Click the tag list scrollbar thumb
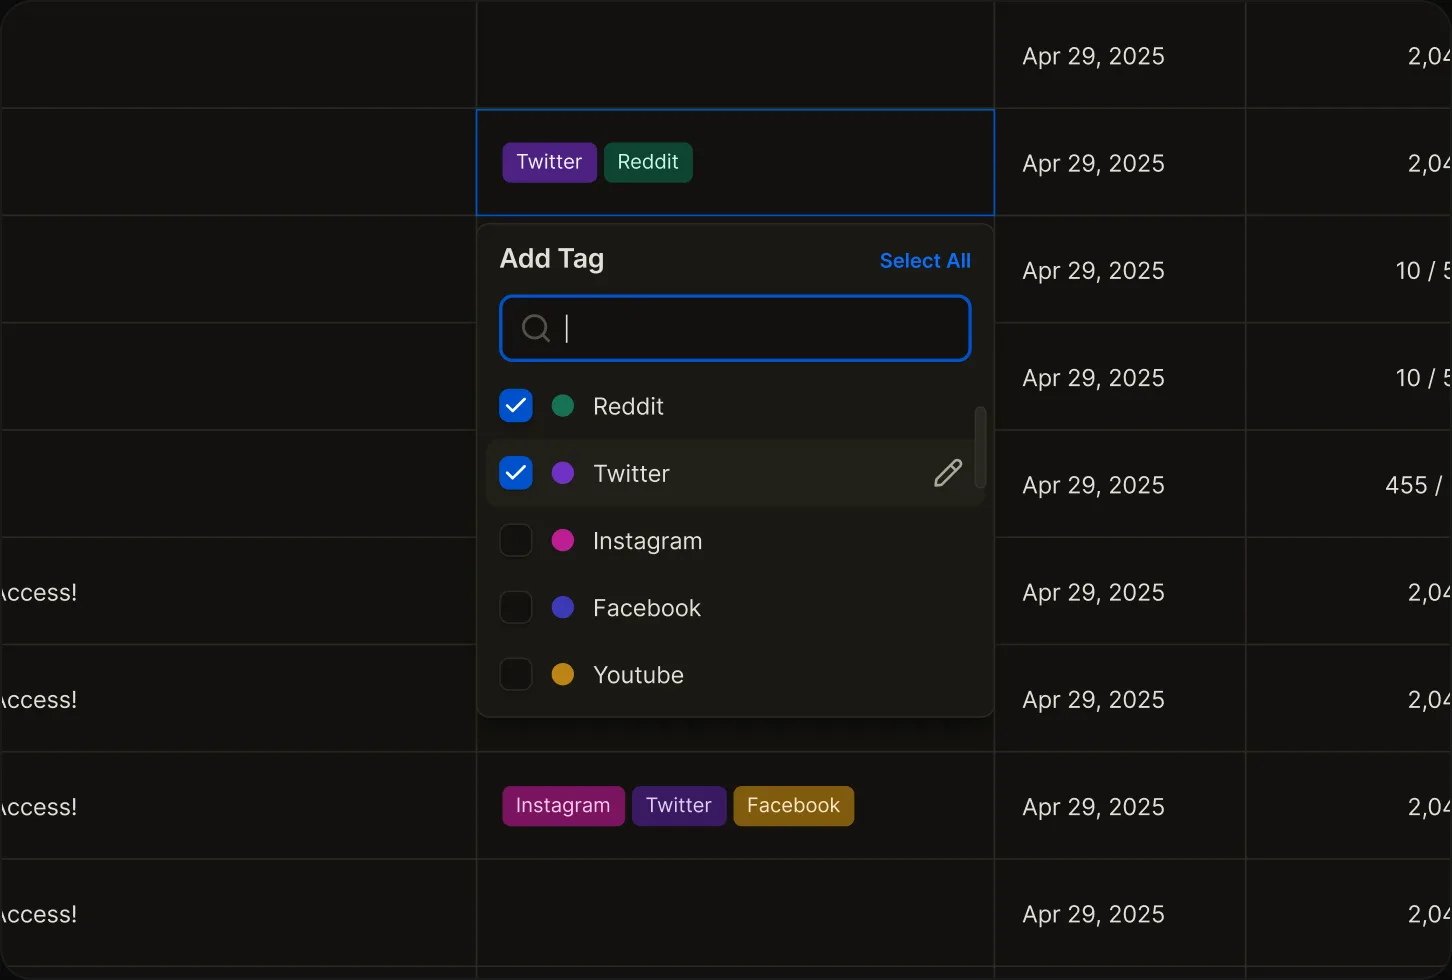1452x980 pixels. [980, 446]
